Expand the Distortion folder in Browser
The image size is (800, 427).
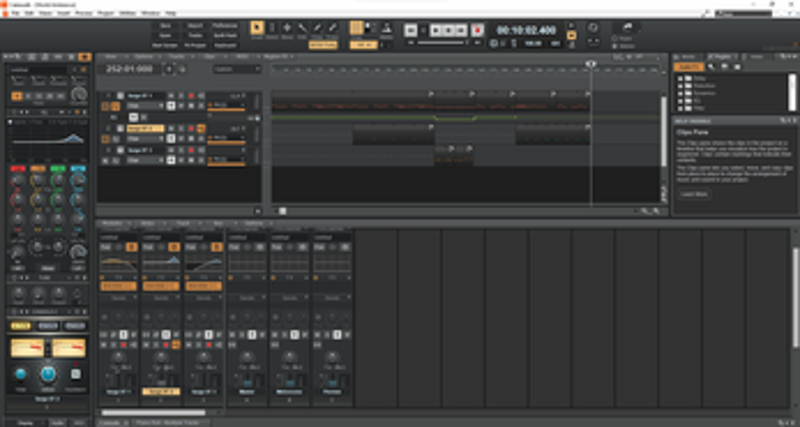click(680, 86)
